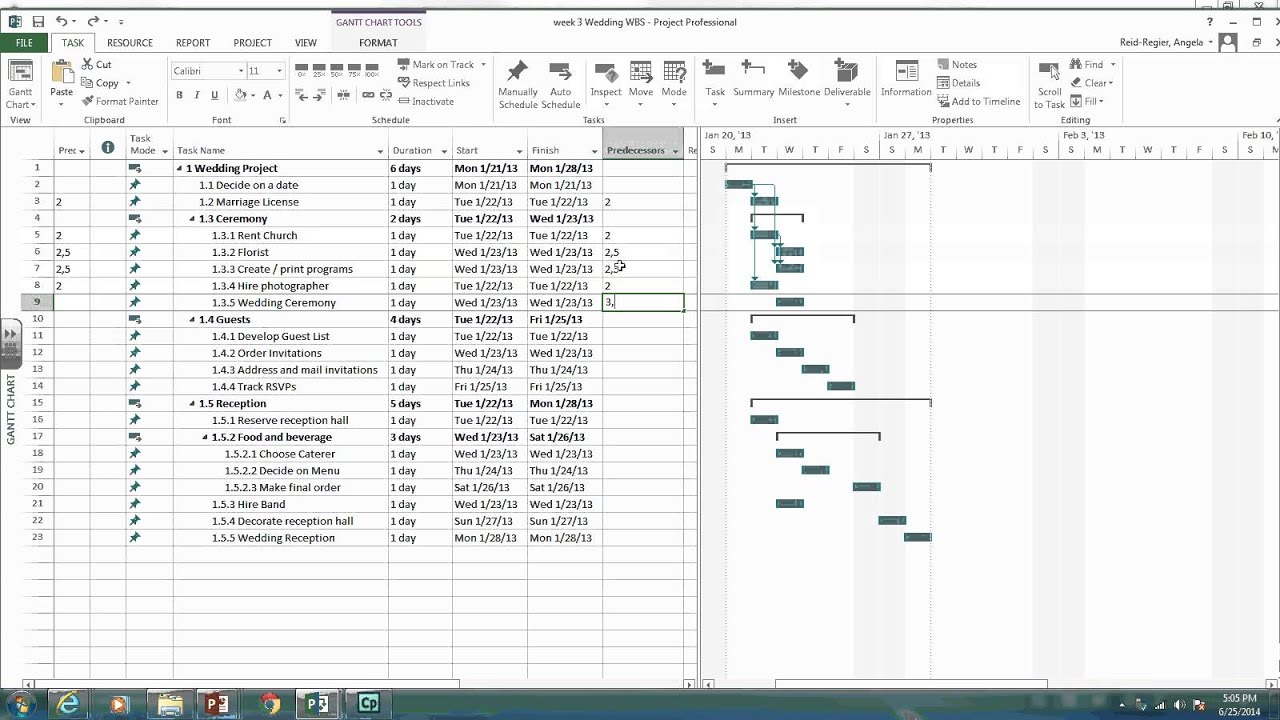Open the font size dropdown

(x=279, y=71)
